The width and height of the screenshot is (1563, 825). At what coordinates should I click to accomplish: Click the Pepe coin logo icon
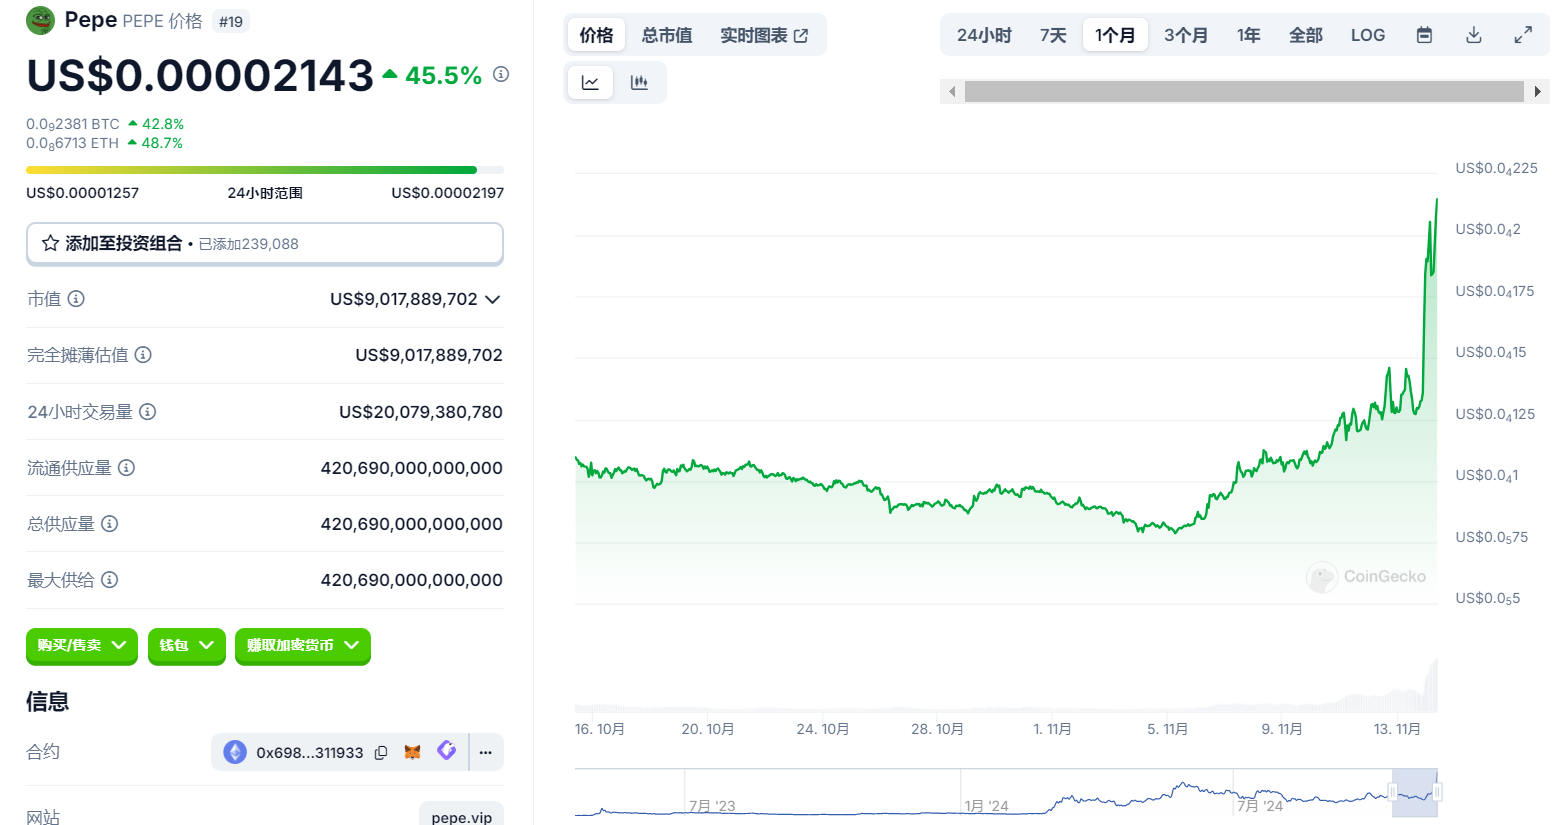tap(40, 20)
